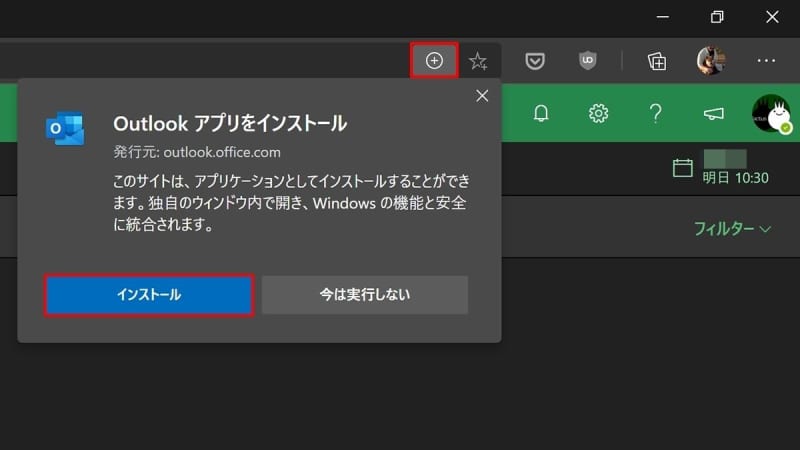Expand the フィルター dropdown
This screenshot has width=800, height=450.
tap(732, 229)
